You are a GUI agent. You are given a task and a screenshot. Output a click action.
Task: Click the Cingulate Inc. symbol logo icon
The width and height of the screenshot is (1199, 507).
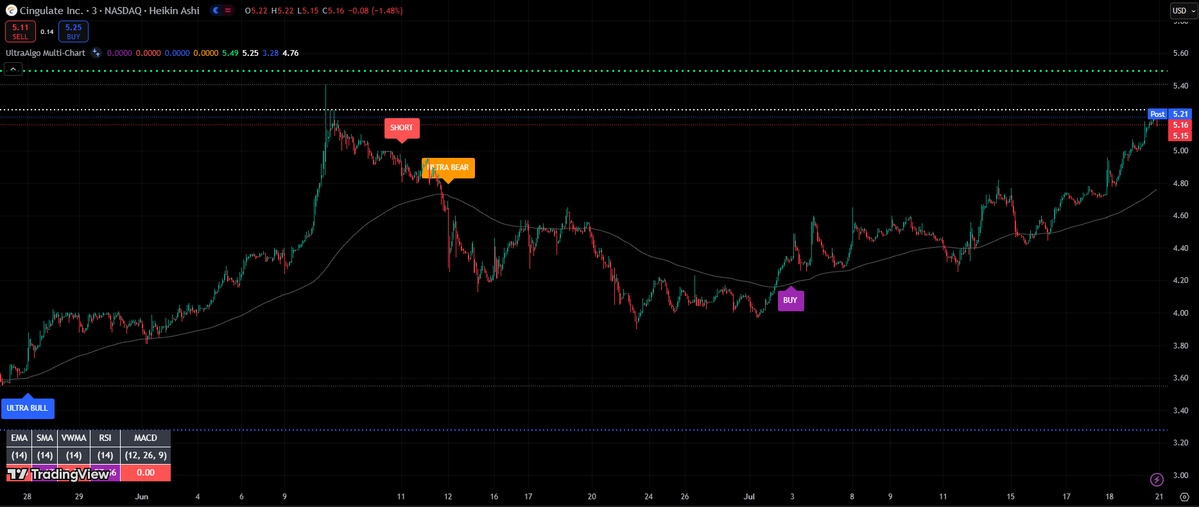click(x=11, y=11)
